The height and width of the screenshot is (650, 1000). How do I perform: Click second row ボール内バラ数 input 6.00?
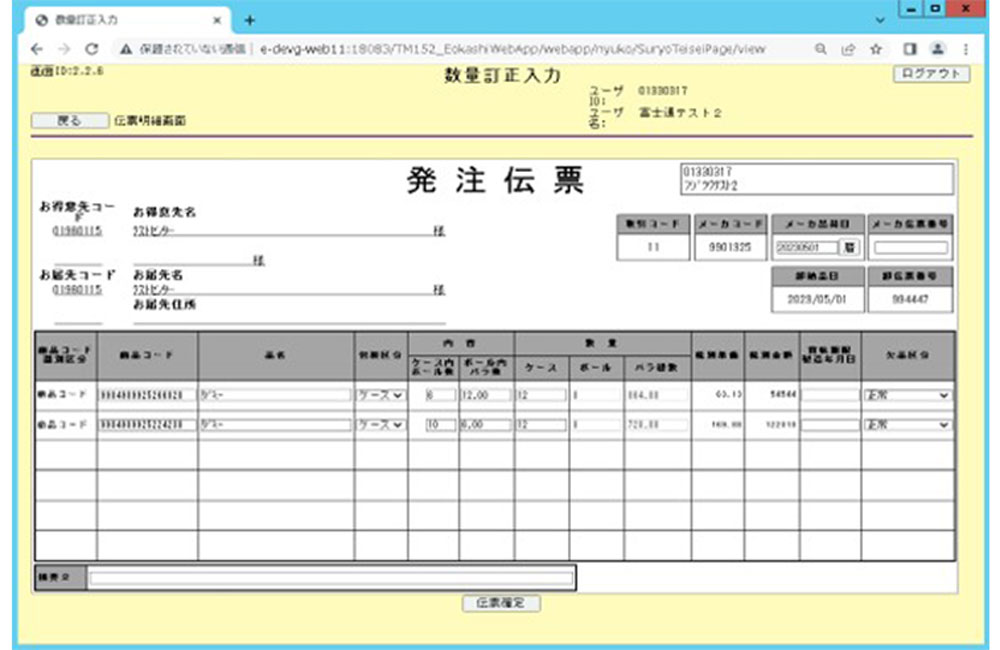coord(485,425)
